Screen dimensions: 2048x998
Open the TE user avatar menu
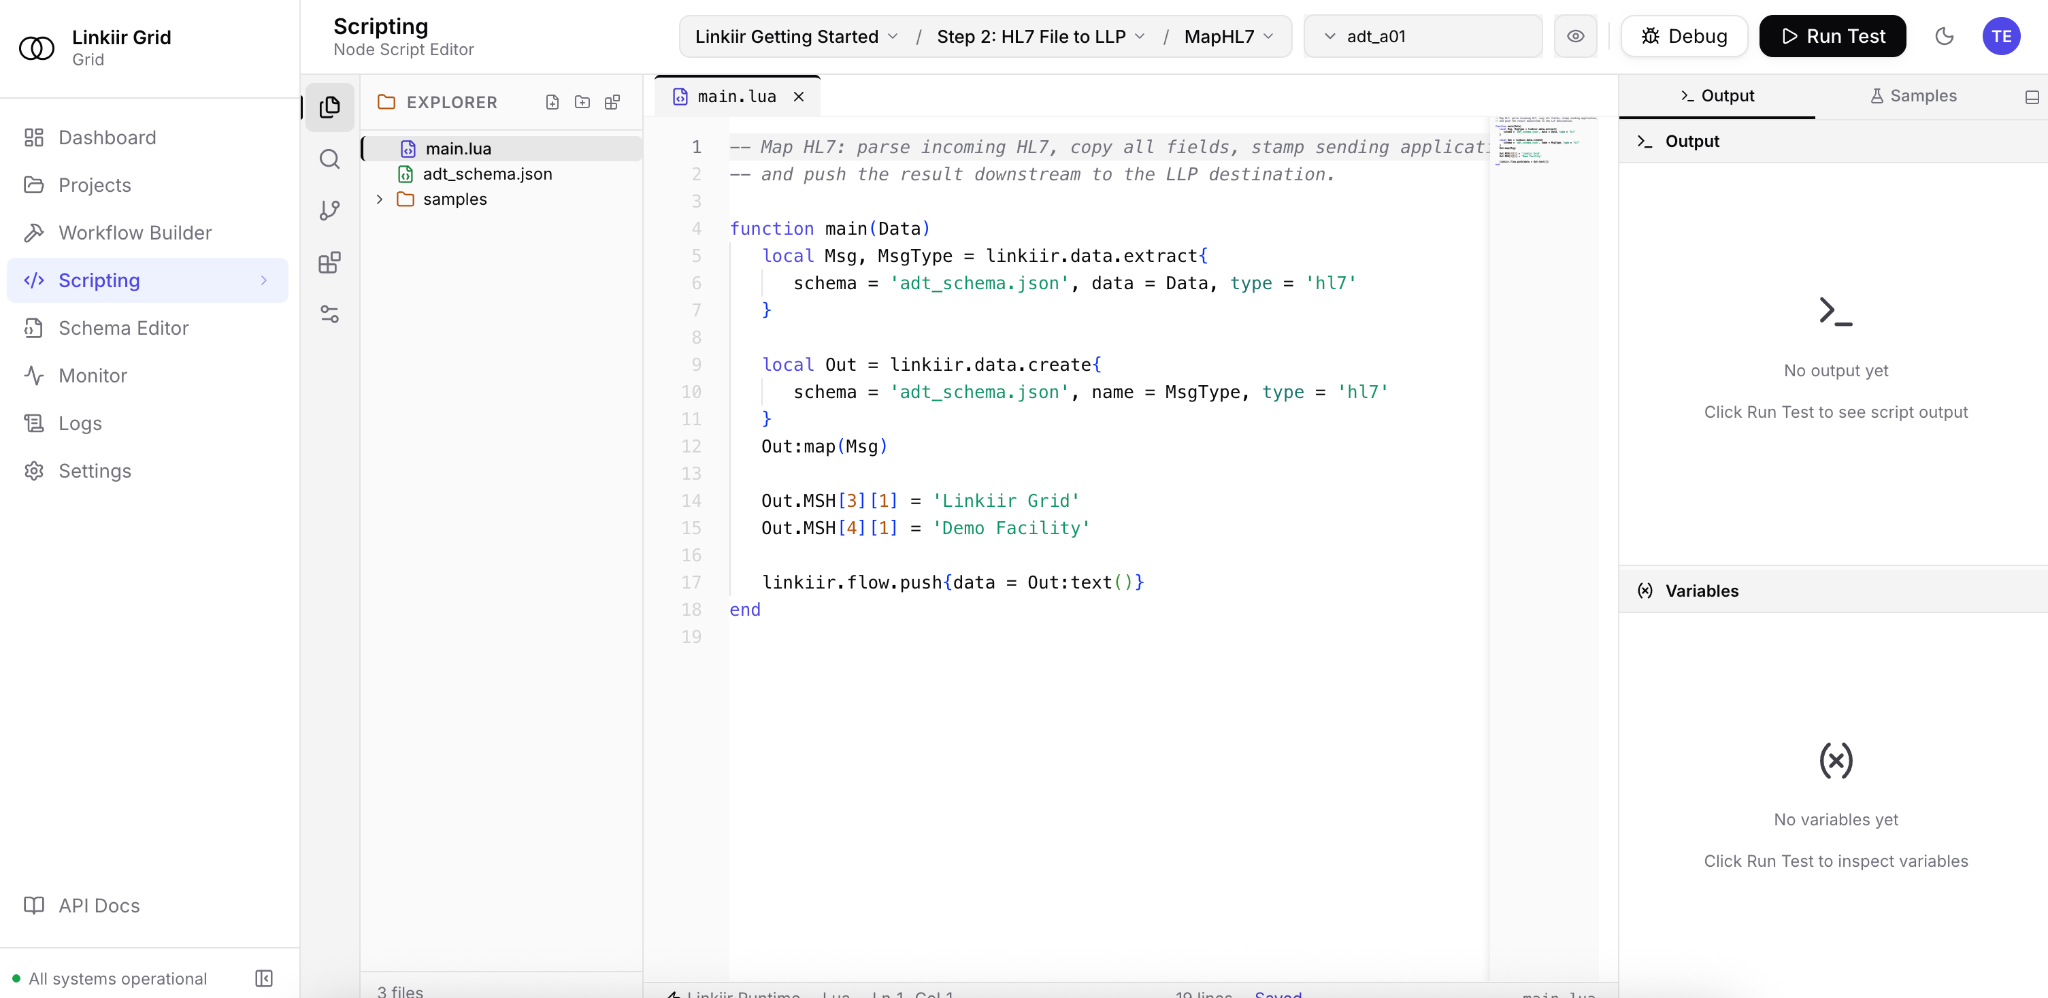click(x=2001, y=37)
